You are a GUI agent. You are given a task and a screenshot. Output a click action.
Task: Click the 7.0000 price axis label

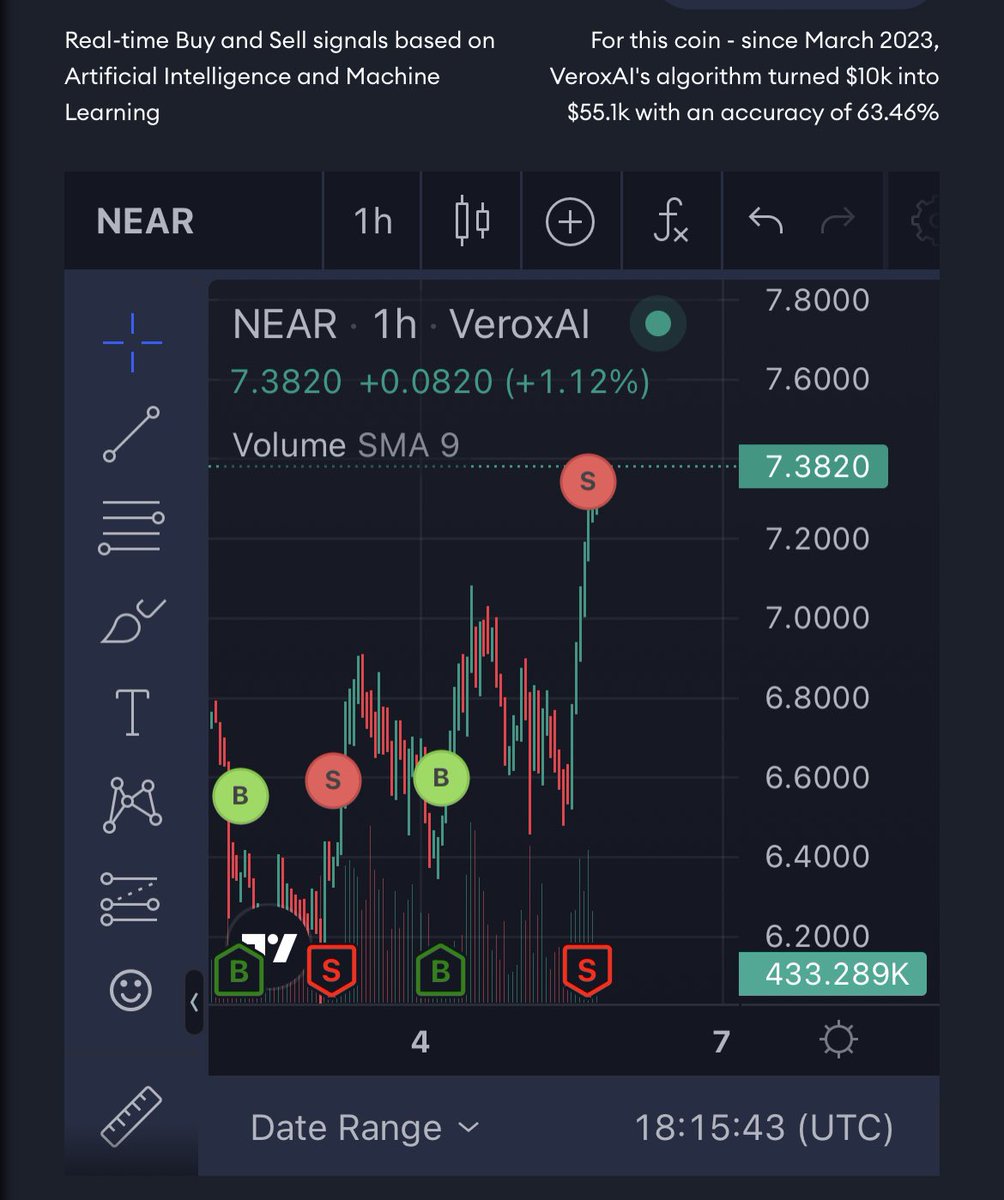coord(817,618)
